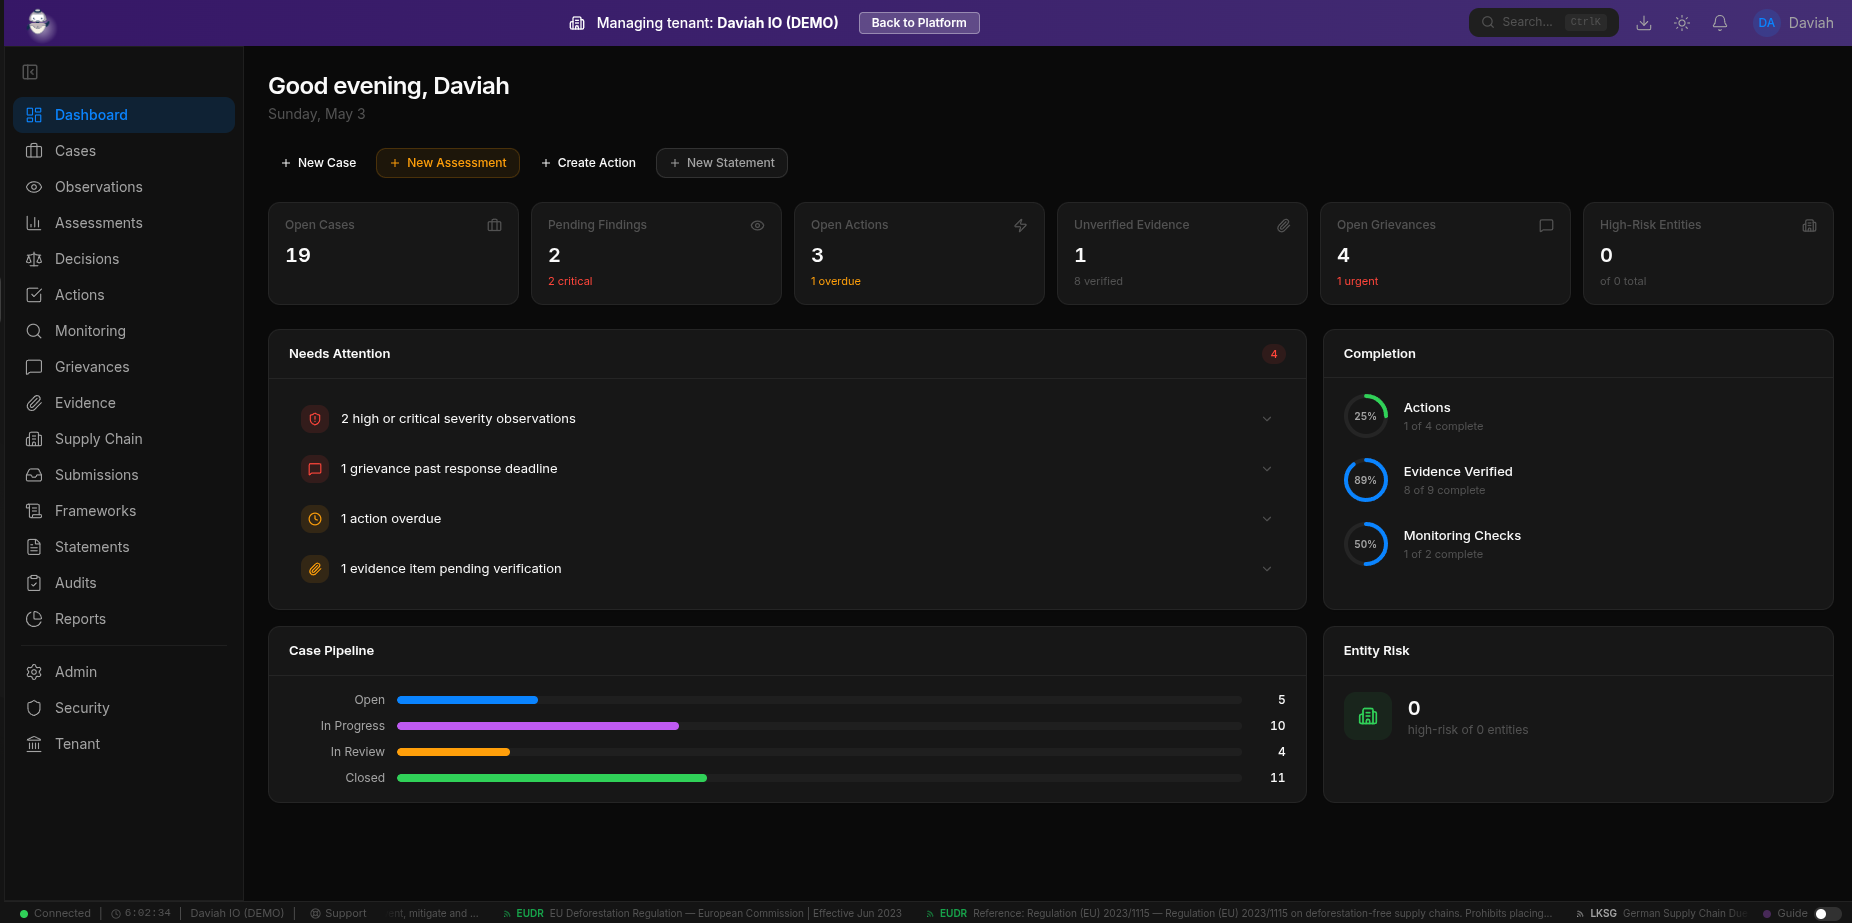Screen dimensions: 1852x923
Task: Click the app logo avatar
Action: 38,22
